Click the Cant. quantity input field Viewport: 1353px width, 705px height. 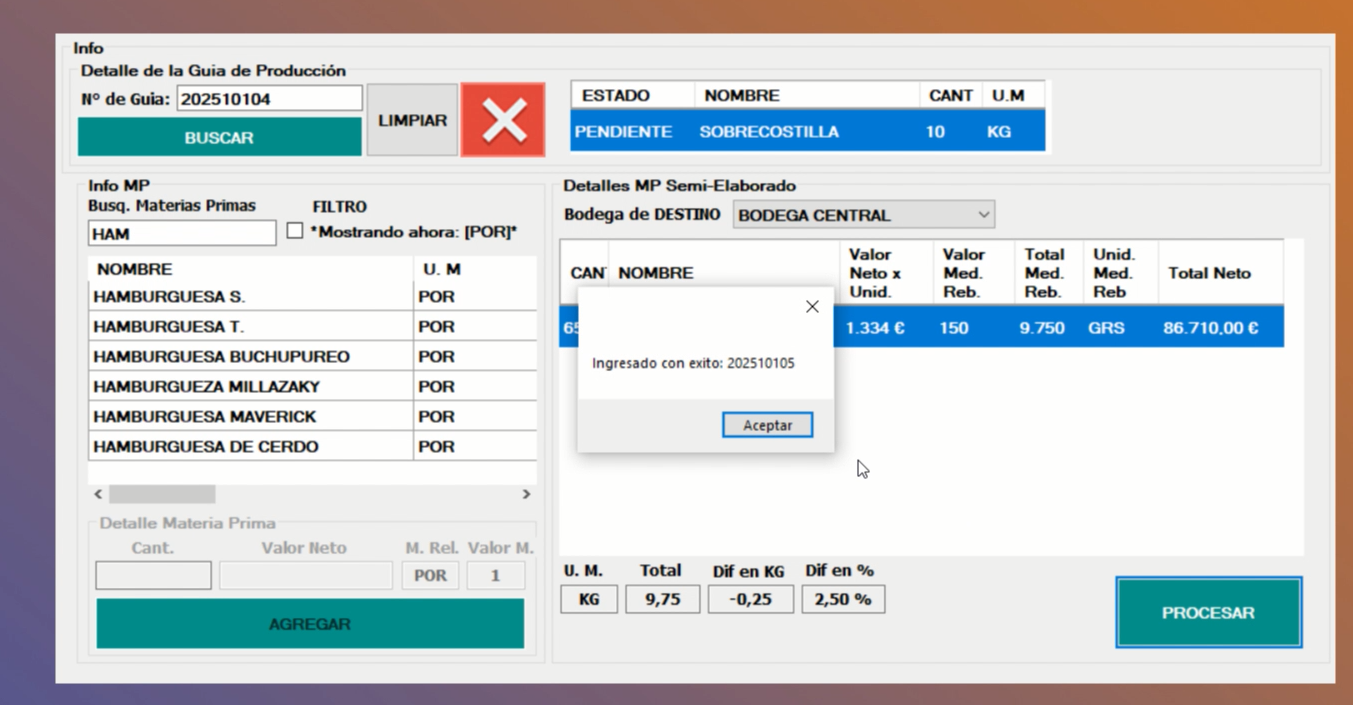coord(153,575)
